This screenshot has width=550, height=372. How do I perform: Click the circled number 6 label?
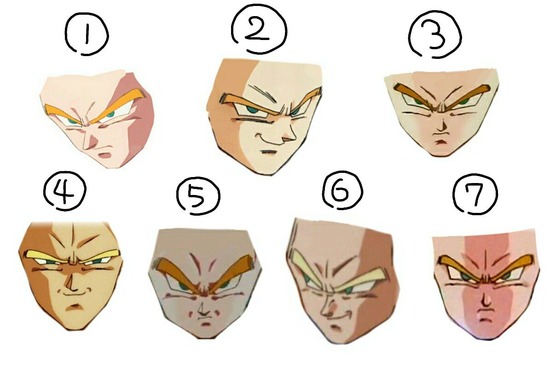coord(343,191)
